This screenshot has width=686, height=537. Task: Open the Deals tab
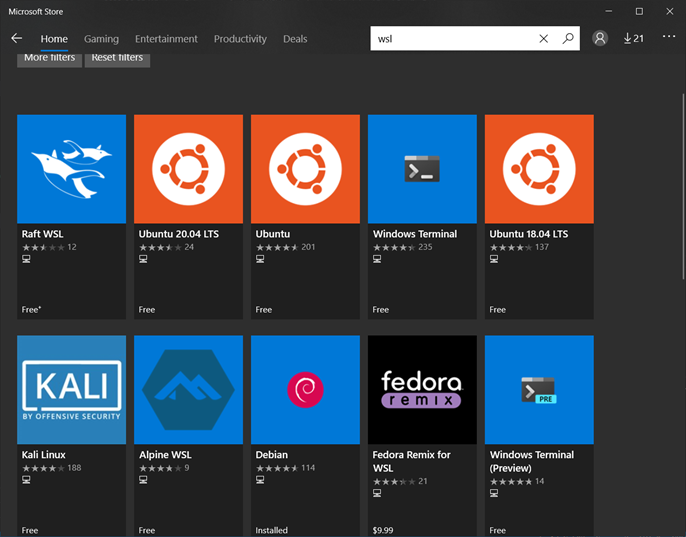pyautogui.click(x=295, y=39)
